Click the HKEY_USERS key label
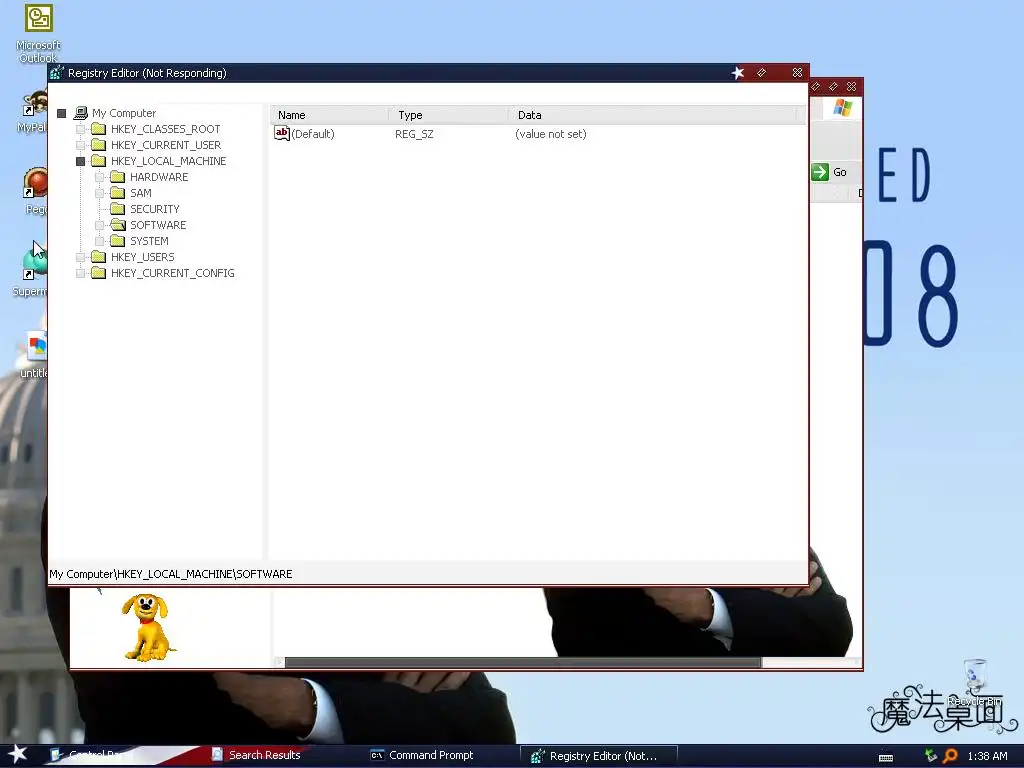This screenshot has height=768, width=1024. click(142, 257)
